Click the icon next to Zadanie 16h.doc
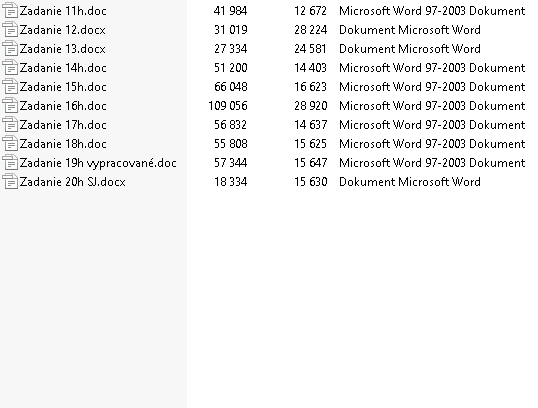Viewport: 538px width, 408px height. [10, 106]
